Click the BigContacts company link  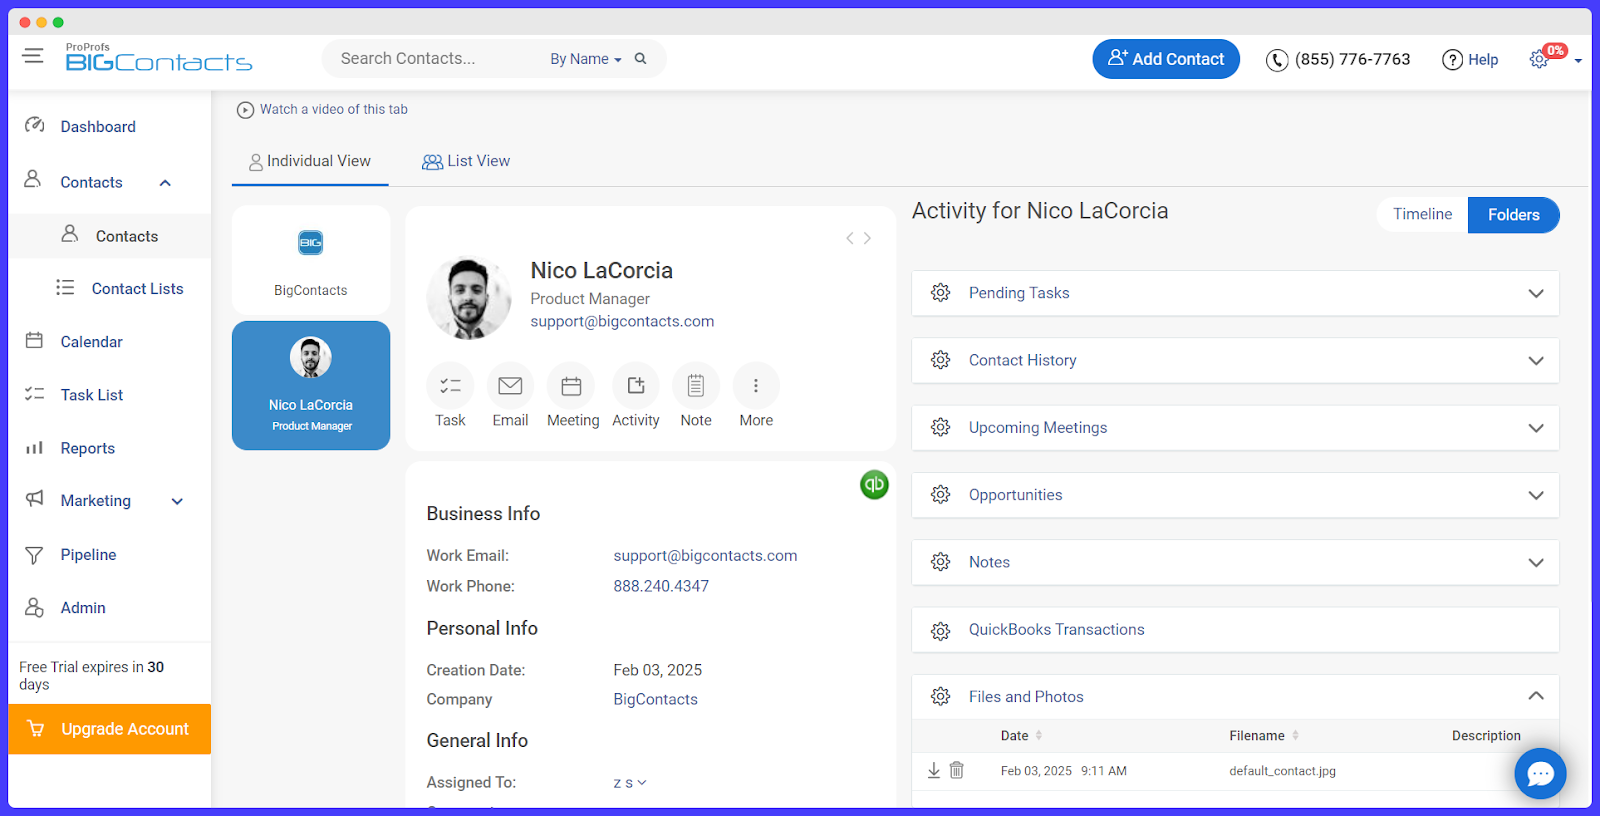655,699
